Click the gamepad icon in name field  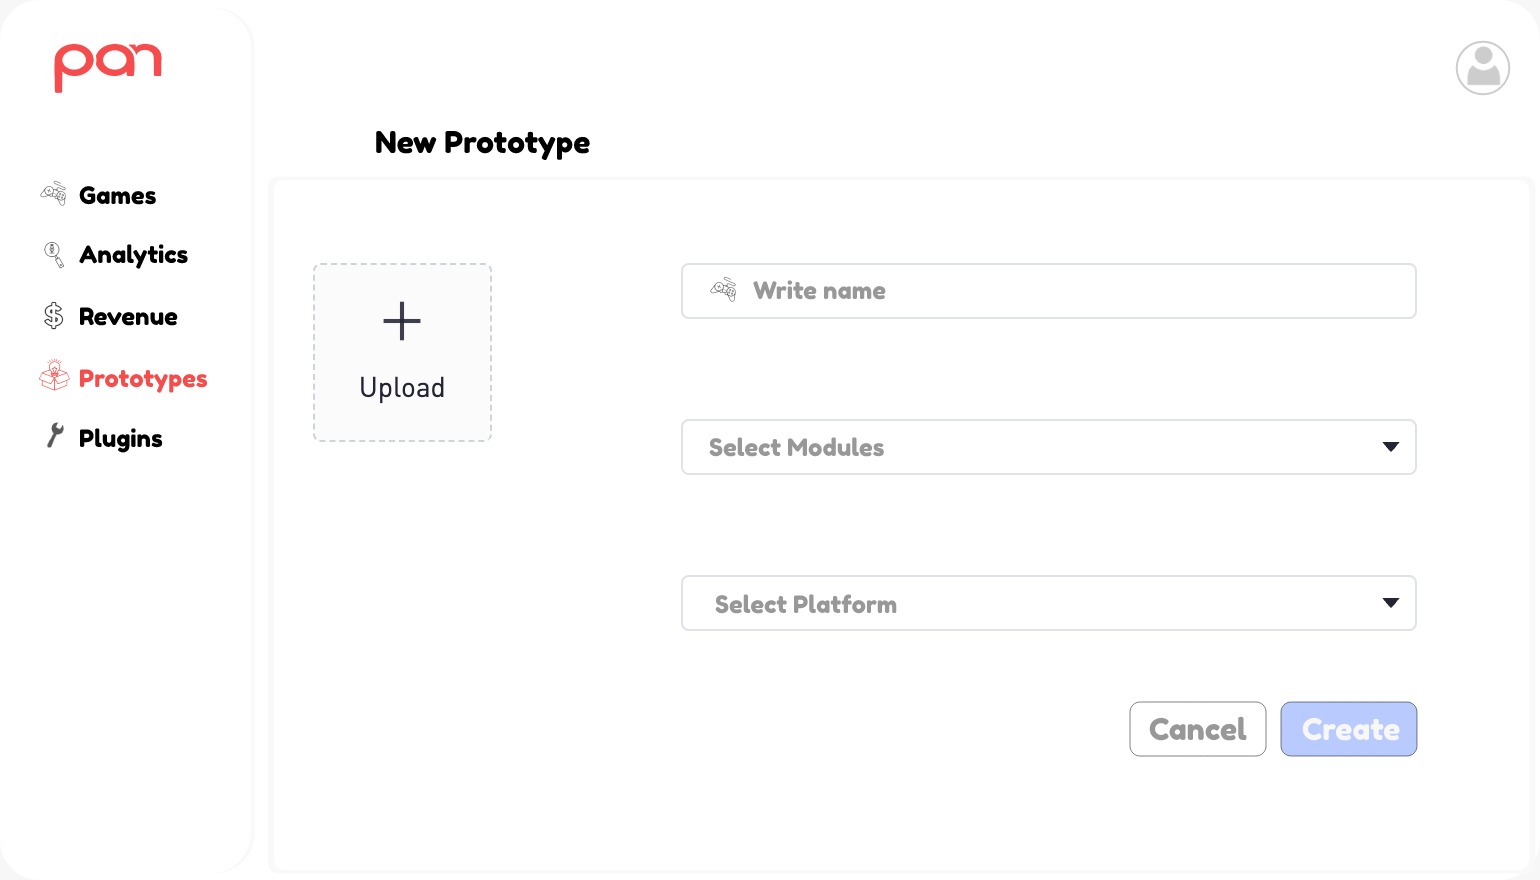(x=723, y=290)
